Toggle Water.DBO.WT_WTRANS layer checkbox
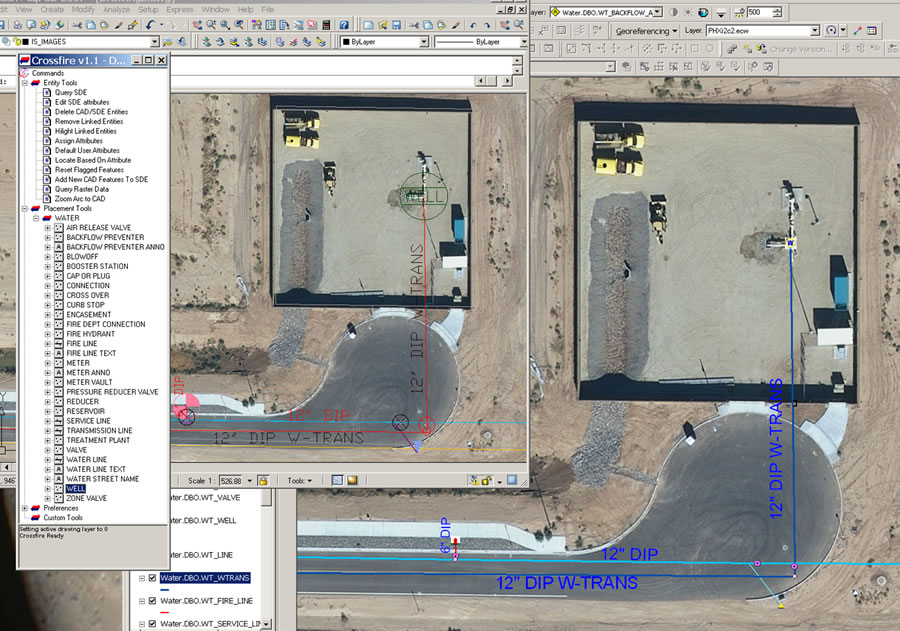This screenshot has width=900, height=631. click(152, 578)
